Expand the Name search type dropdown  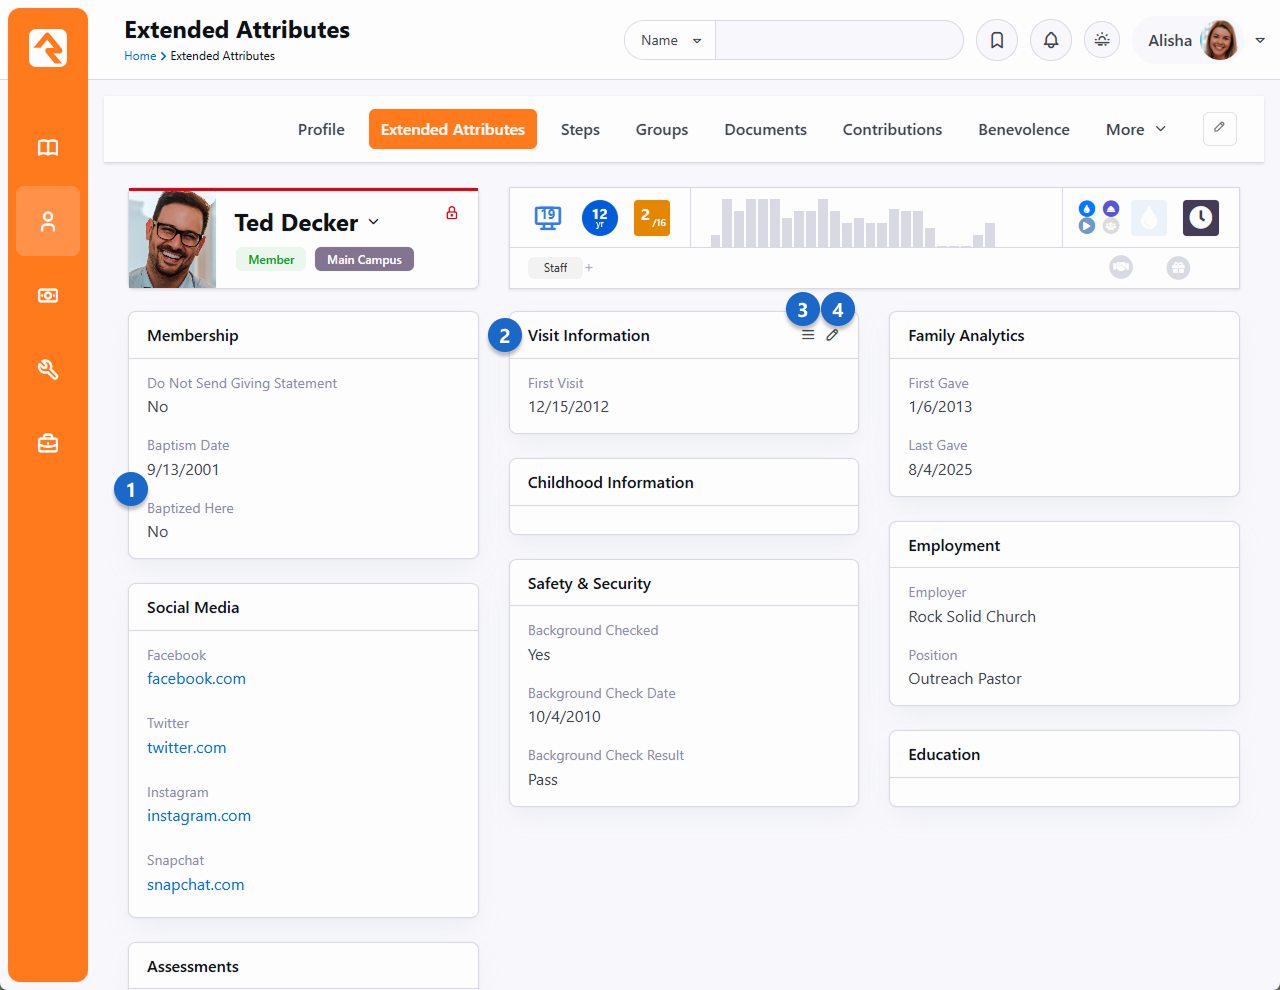(x=670, y=41)
